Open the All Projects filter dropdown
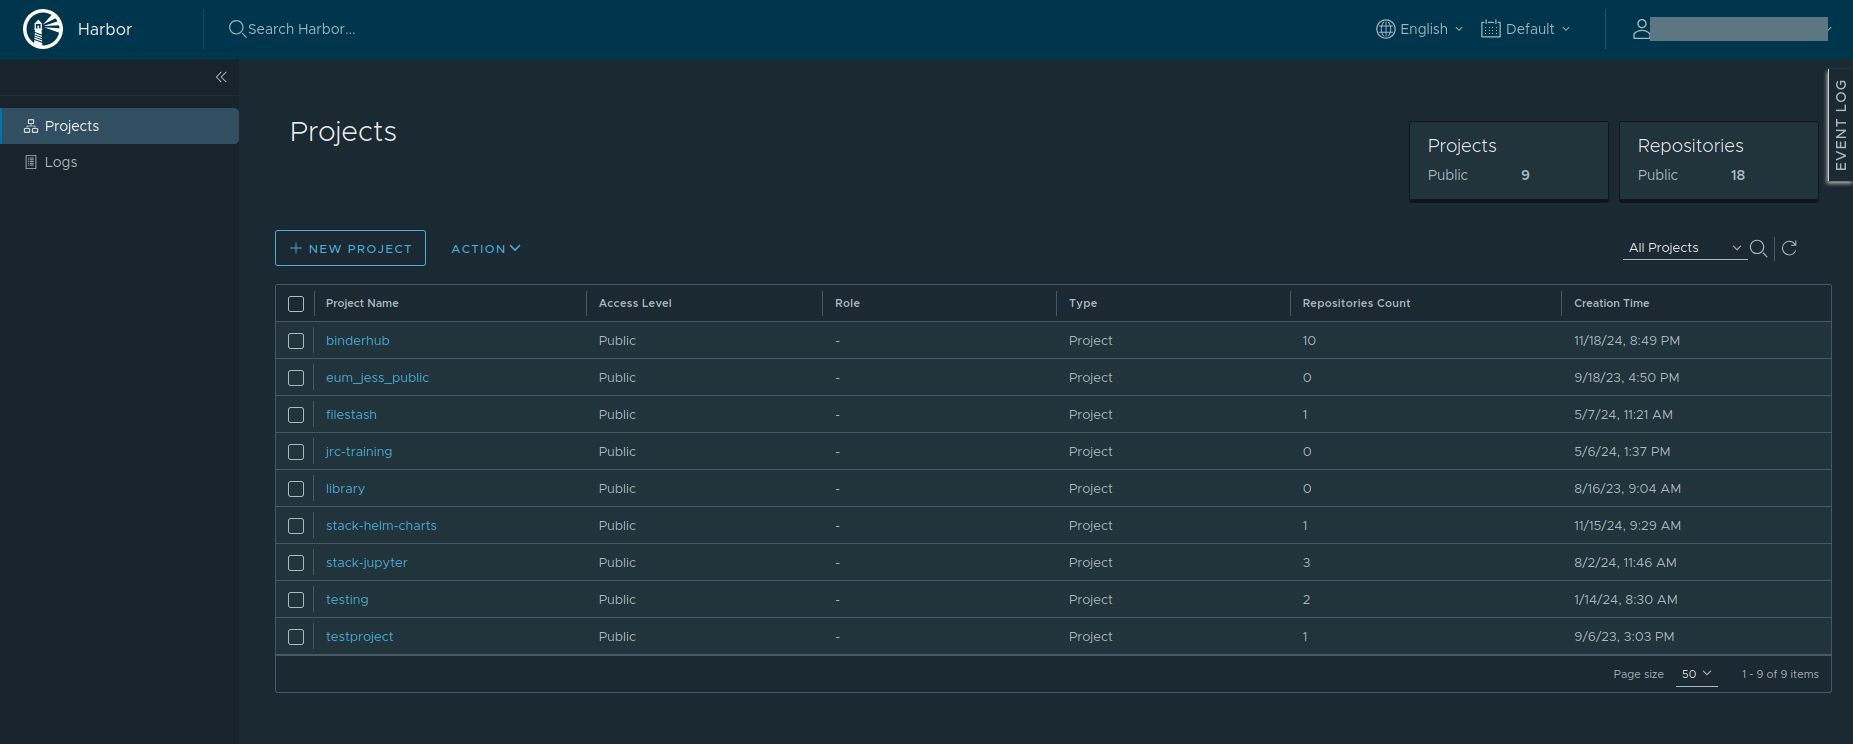The width and height of the screenshot is (1853, 744). click(1684, 248)
